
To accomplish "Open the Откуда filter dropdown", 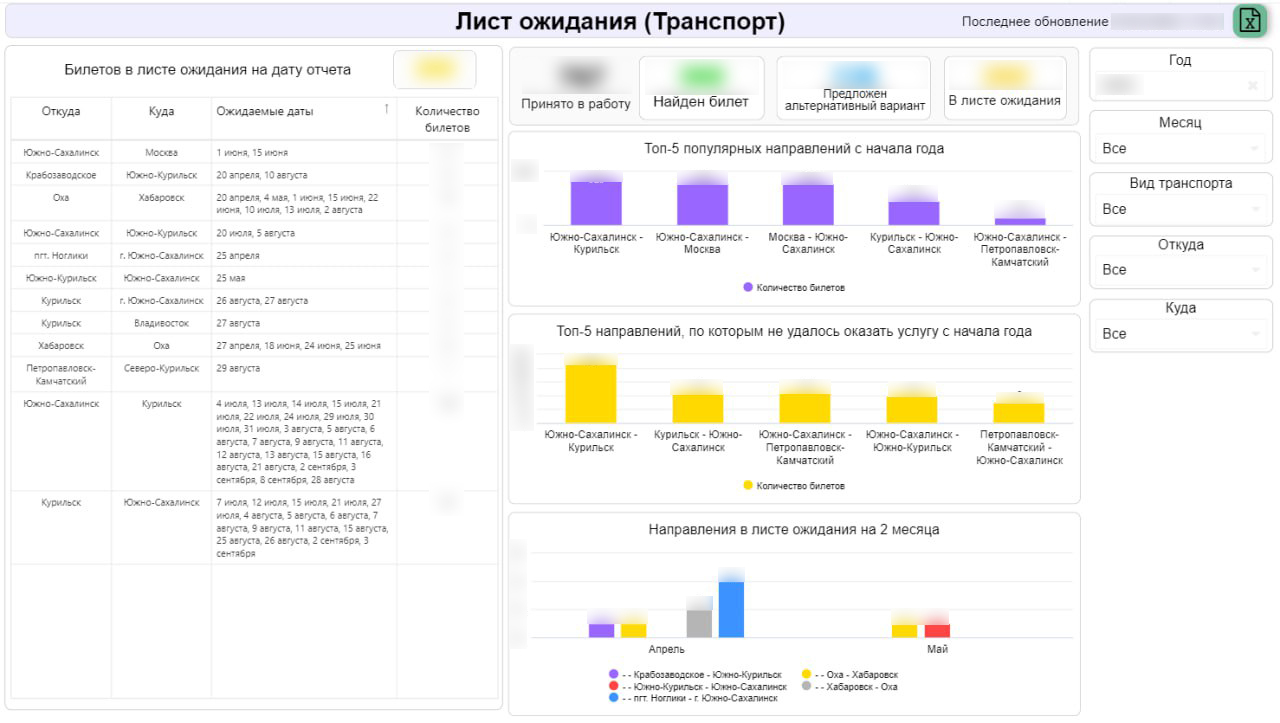I will tap(1180, 270).
